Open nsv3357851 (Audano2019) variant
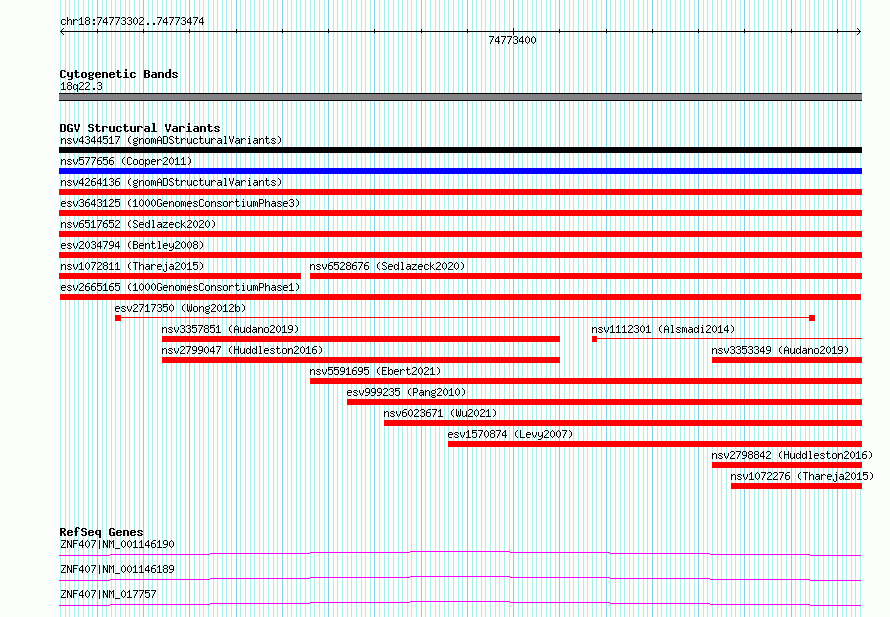Viewport: 890px width, 617px height. click(230, 329)
